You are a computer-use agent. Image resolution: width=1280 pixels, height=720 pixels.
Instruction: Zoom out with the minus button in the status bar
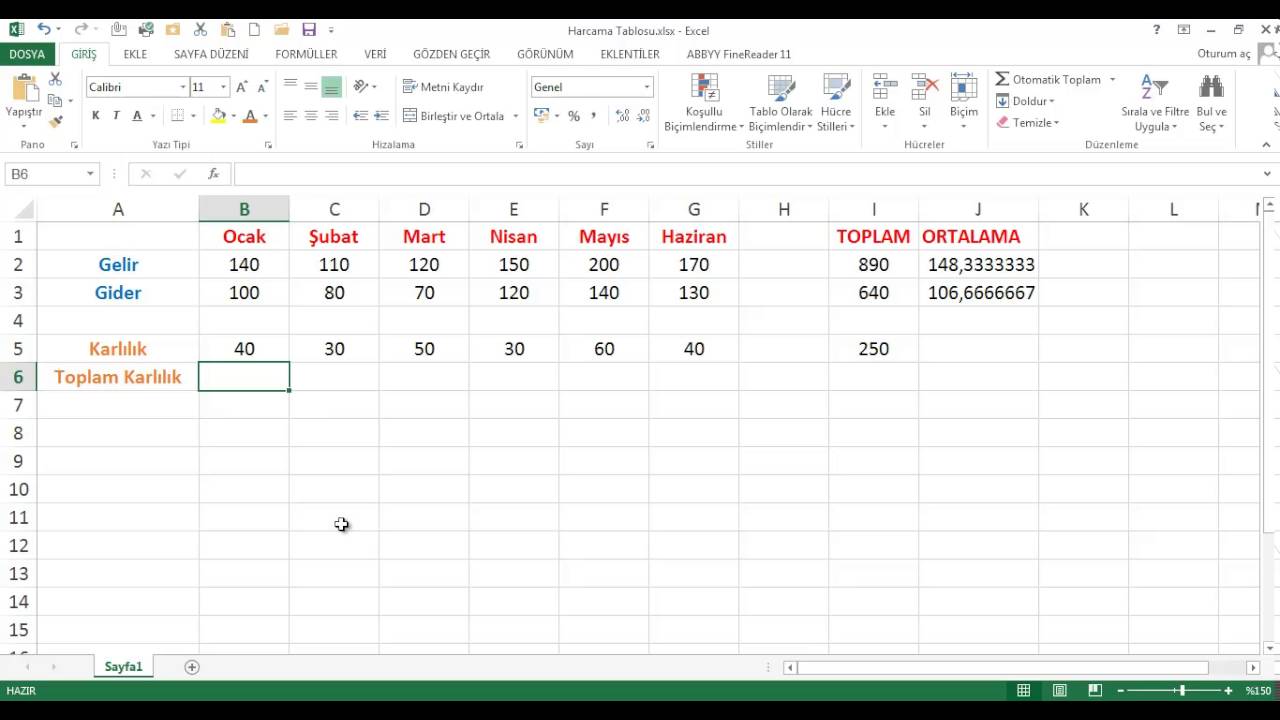pyautogui.click(x=1121, y=691)
